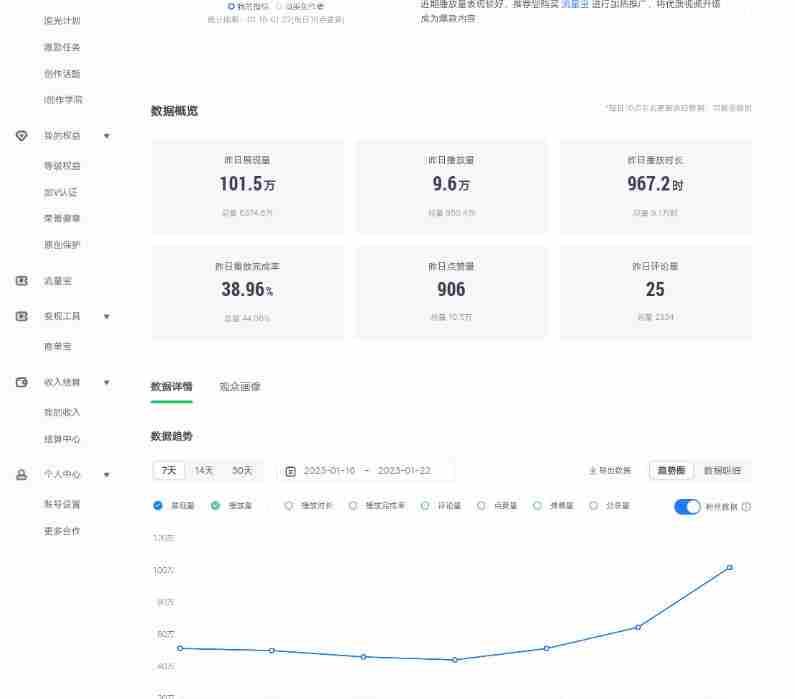The height and width of the screenshot is (699, 795).
Task: Click the 变现工具 sidebar icon
Action: [x=21, y=316]
